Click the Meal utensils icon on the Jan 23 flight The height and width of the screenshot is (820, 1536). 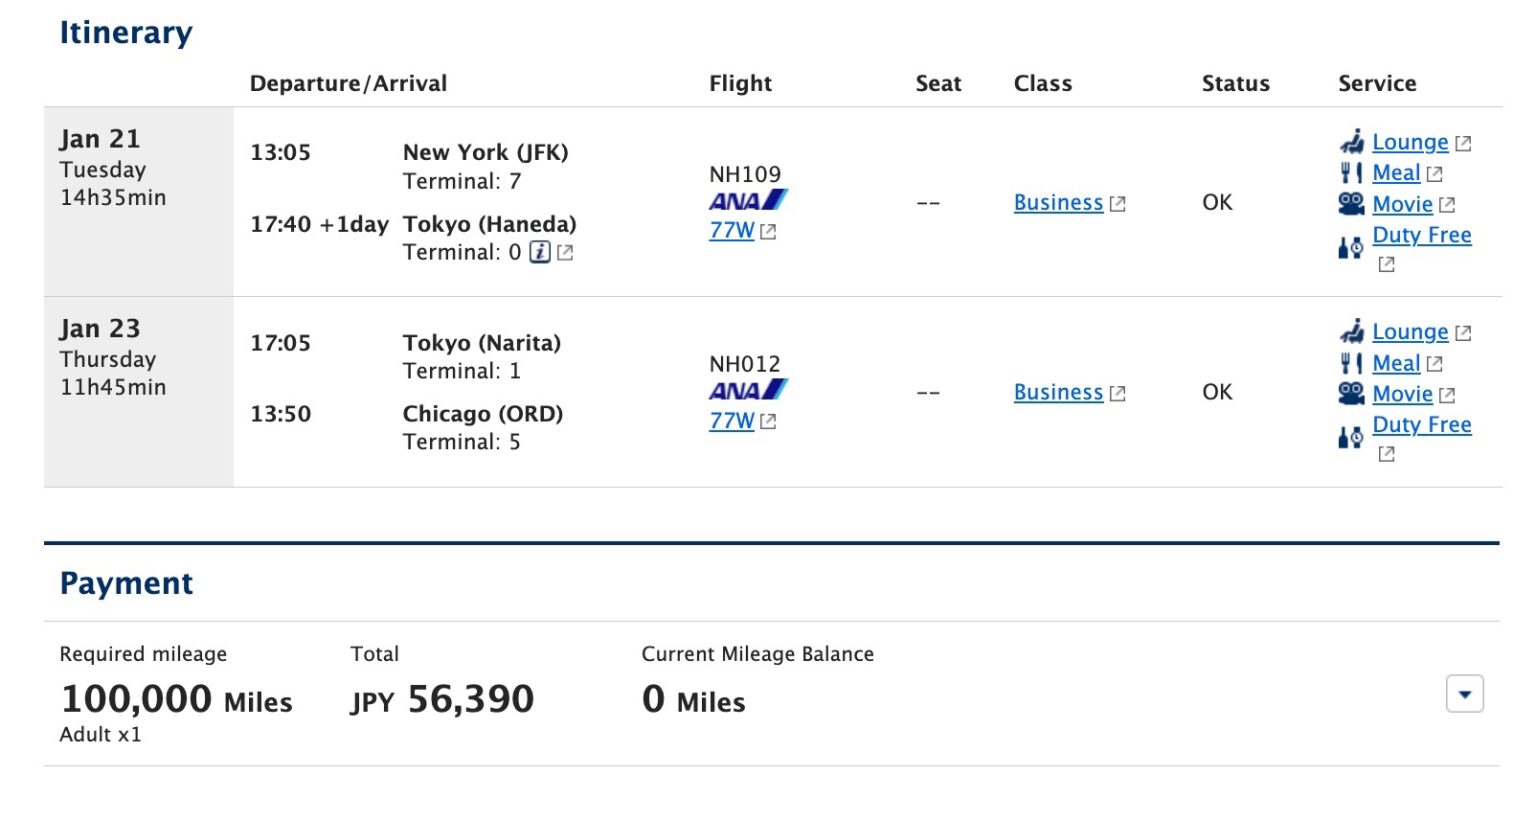coord(1352,362)
